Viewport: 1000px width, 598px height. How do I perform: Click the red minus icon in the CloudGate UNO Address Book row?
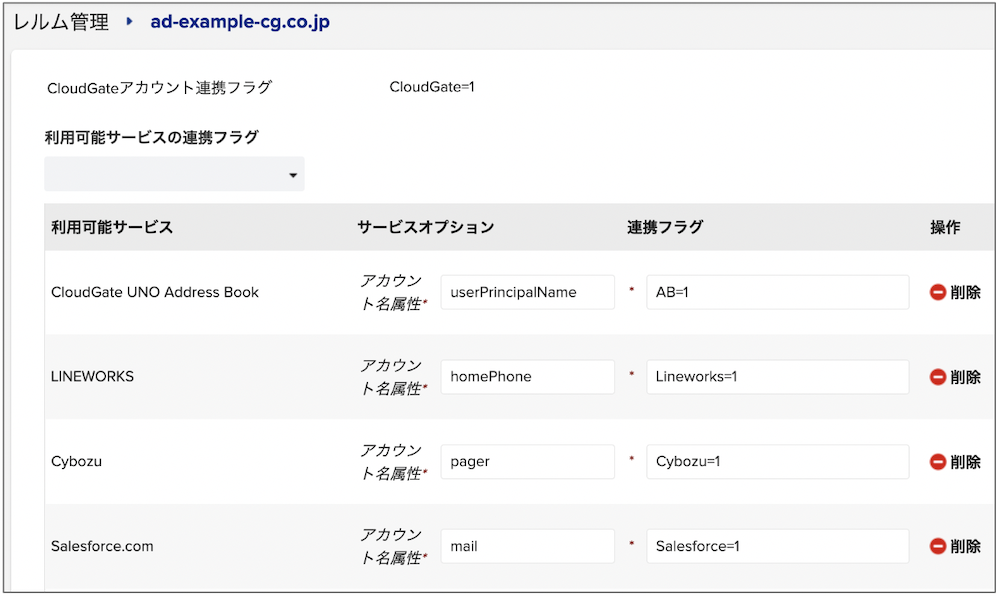[x=938, y=292]
